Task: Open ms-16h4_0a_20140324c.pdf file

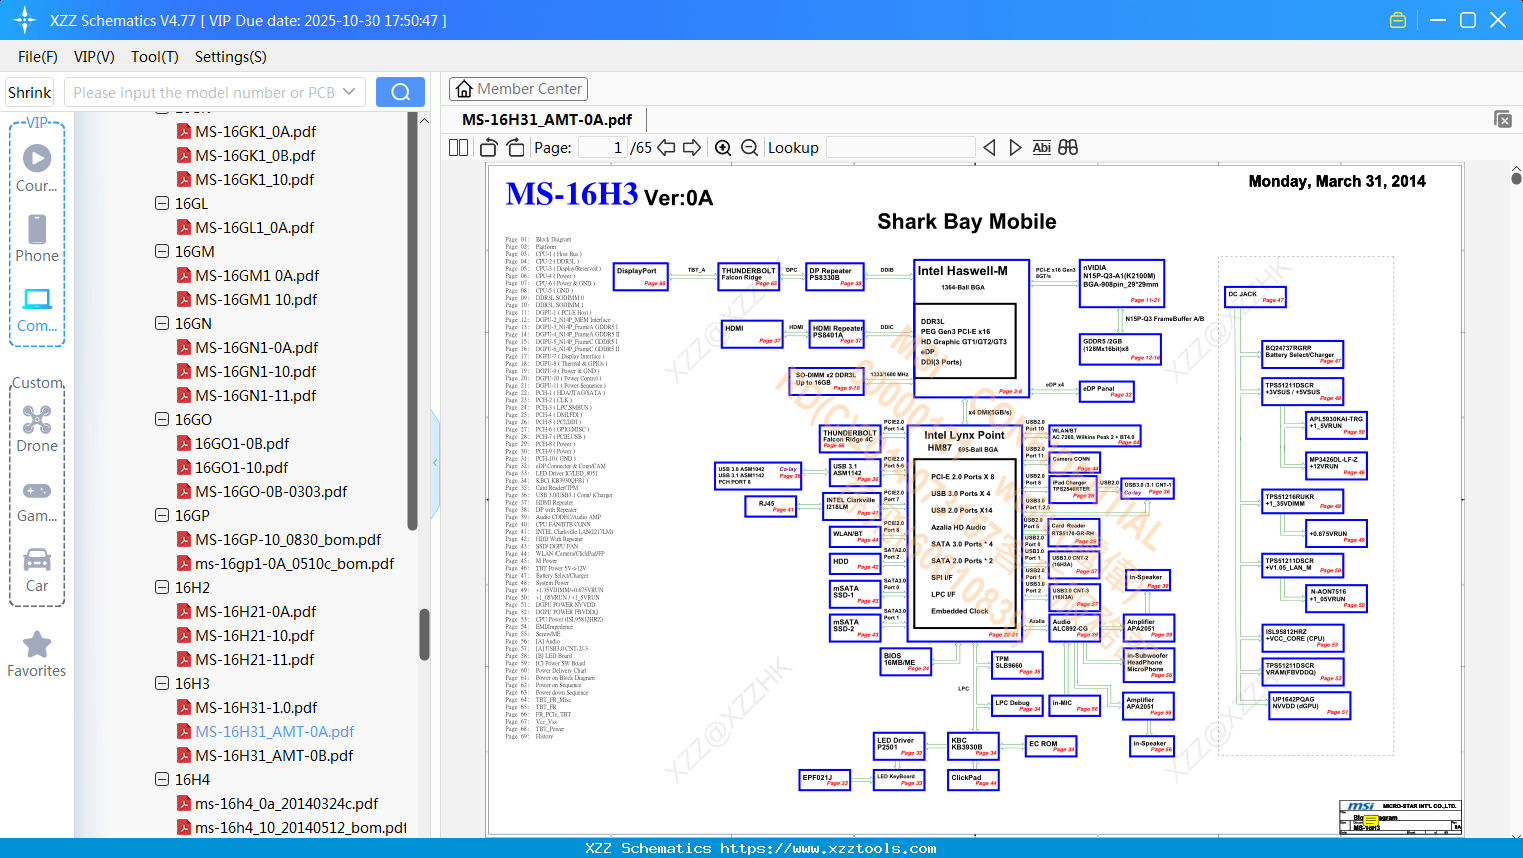Action: click(x=287, y=803)
